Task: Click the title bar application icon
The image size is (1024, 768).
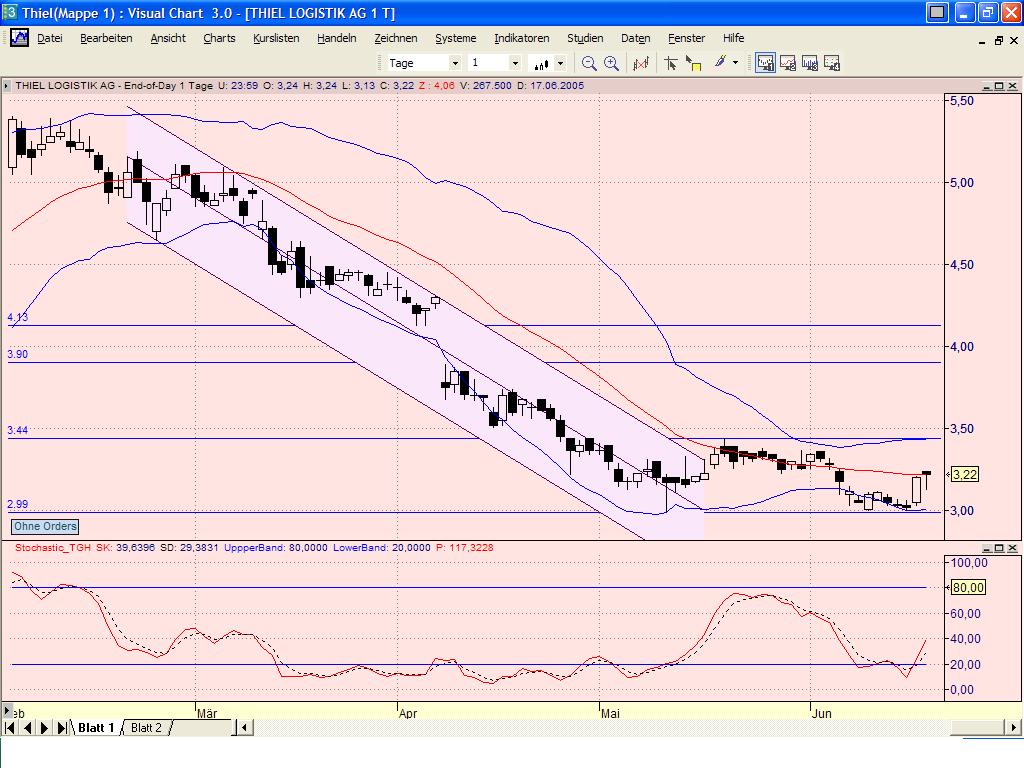Action: 9,12
